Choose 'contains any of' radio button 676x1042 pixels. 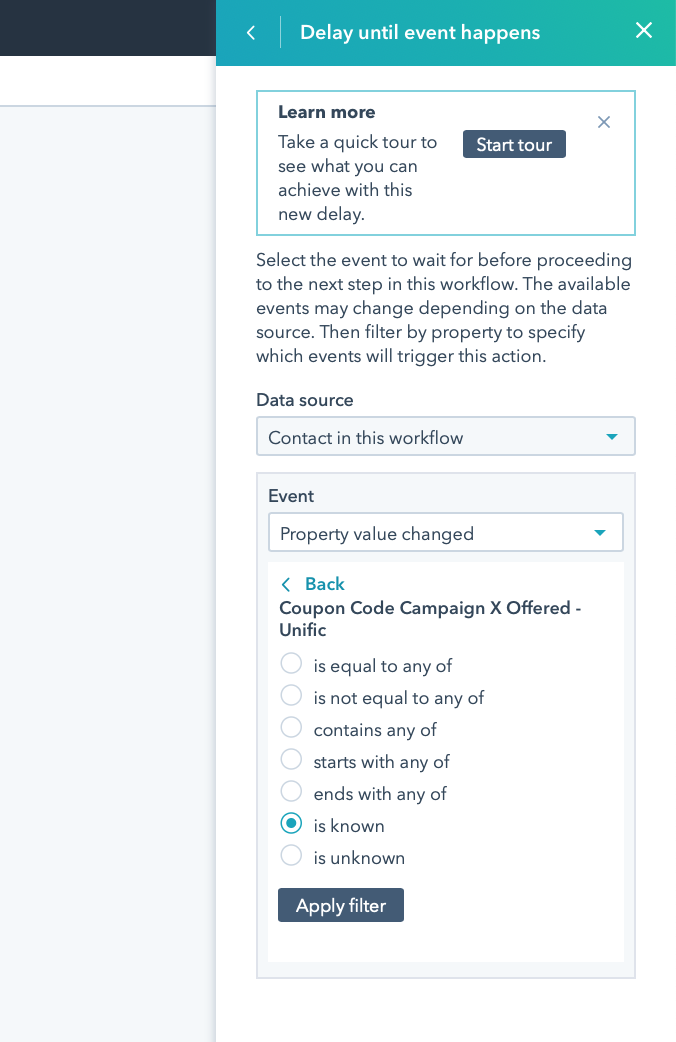click(x=291, y=727)
